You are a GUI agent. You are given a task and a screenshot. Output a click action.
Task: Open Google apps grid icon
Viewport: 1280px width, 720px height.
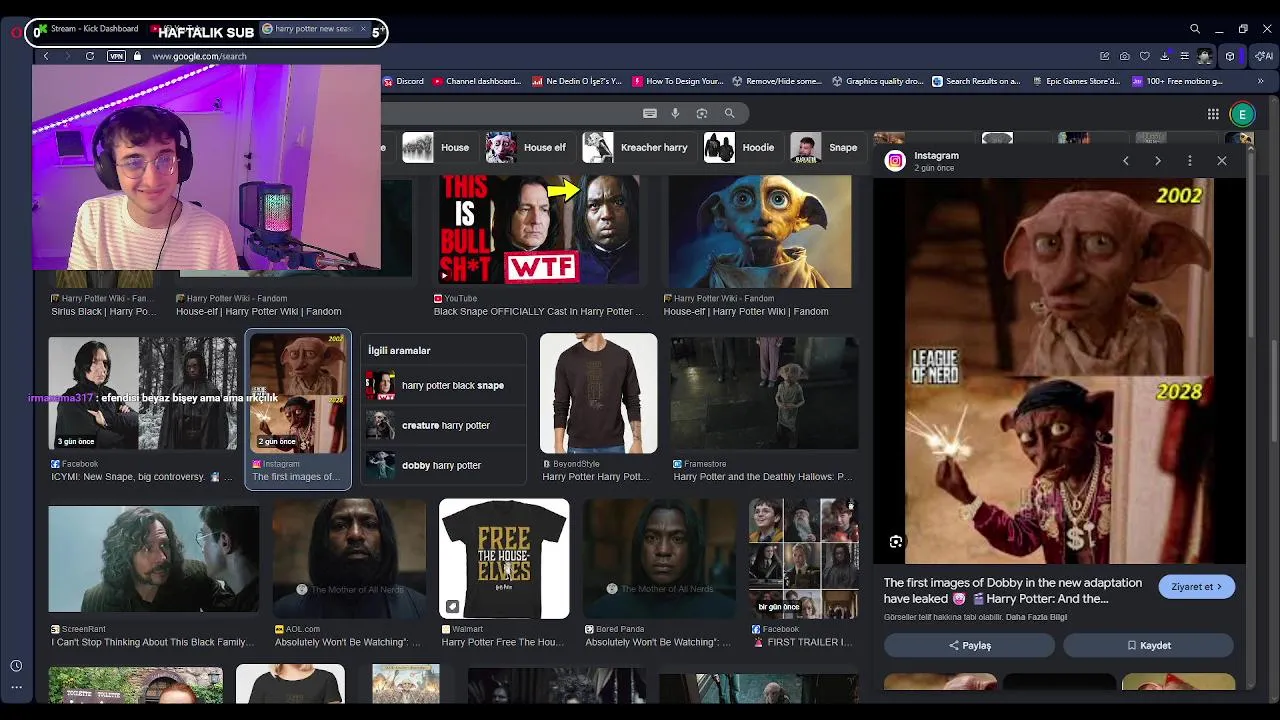pos(1213,114)
